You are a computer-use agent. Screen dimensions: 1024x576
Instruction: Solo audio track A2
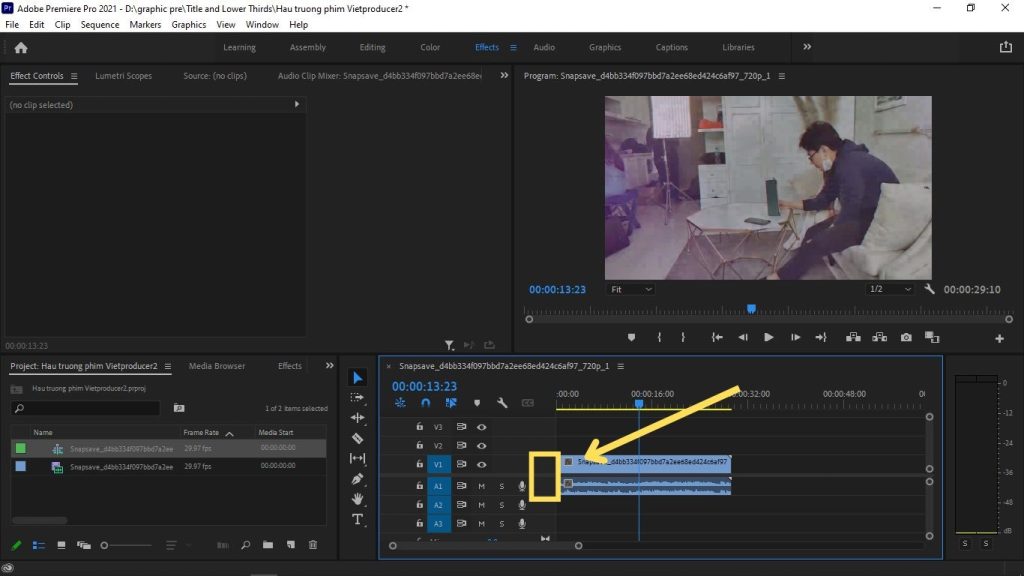click(501, 505)
